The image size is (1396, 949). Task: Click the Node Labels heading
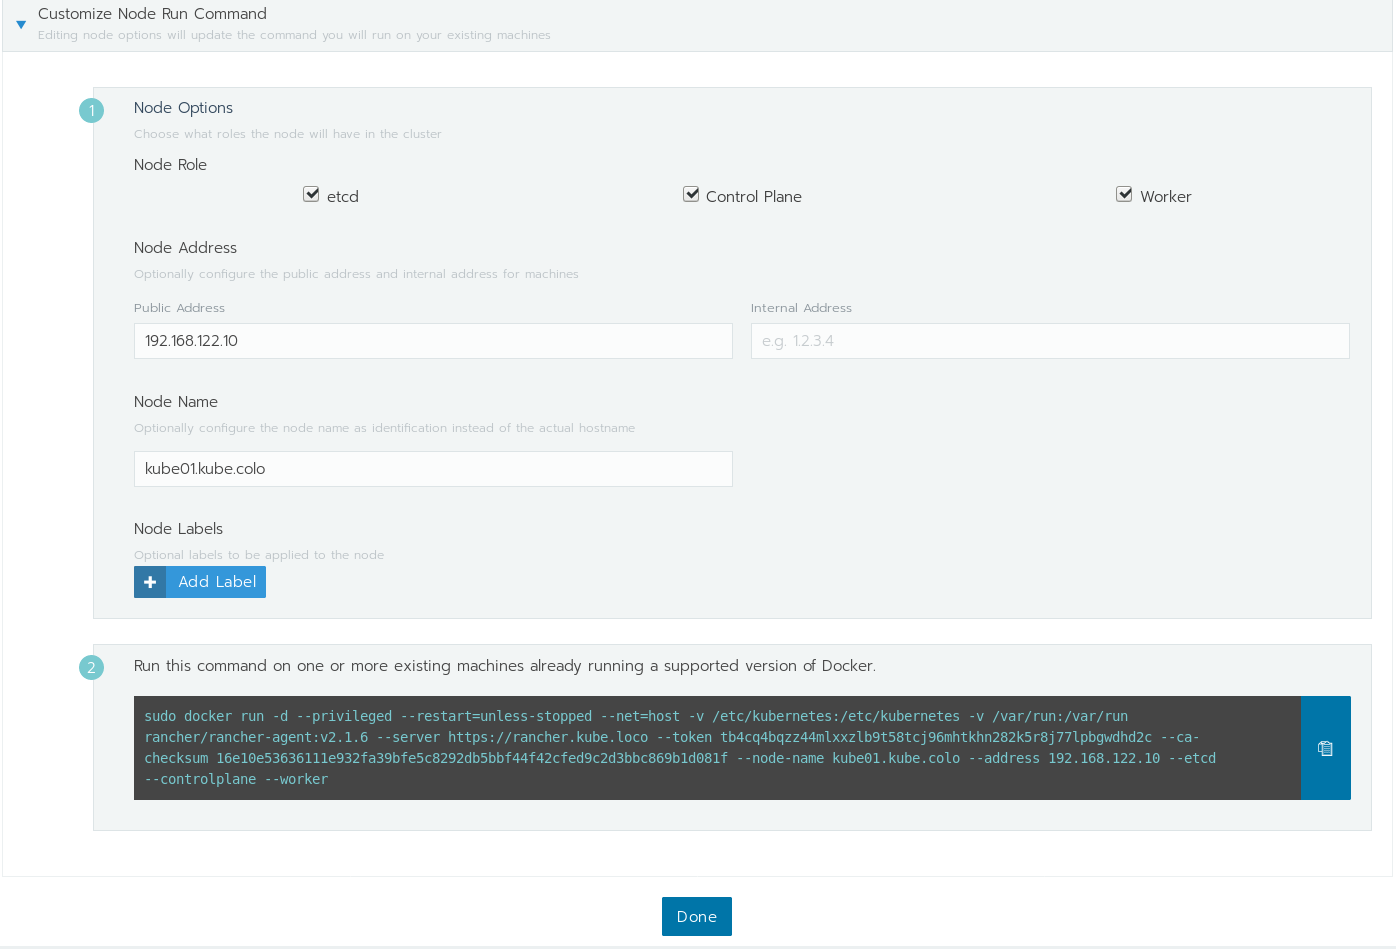[x=178, y=529]
